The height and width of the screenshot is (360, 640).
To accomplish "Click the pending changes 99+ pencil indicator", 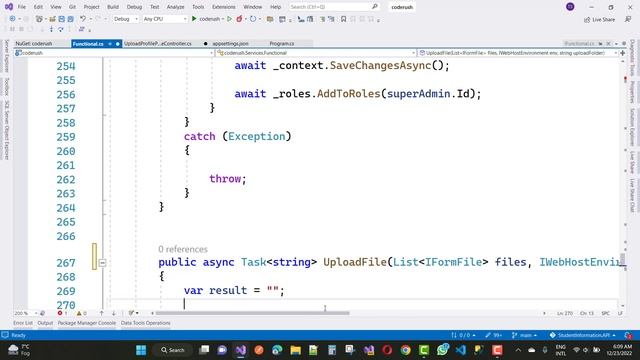I will (493, 335).
